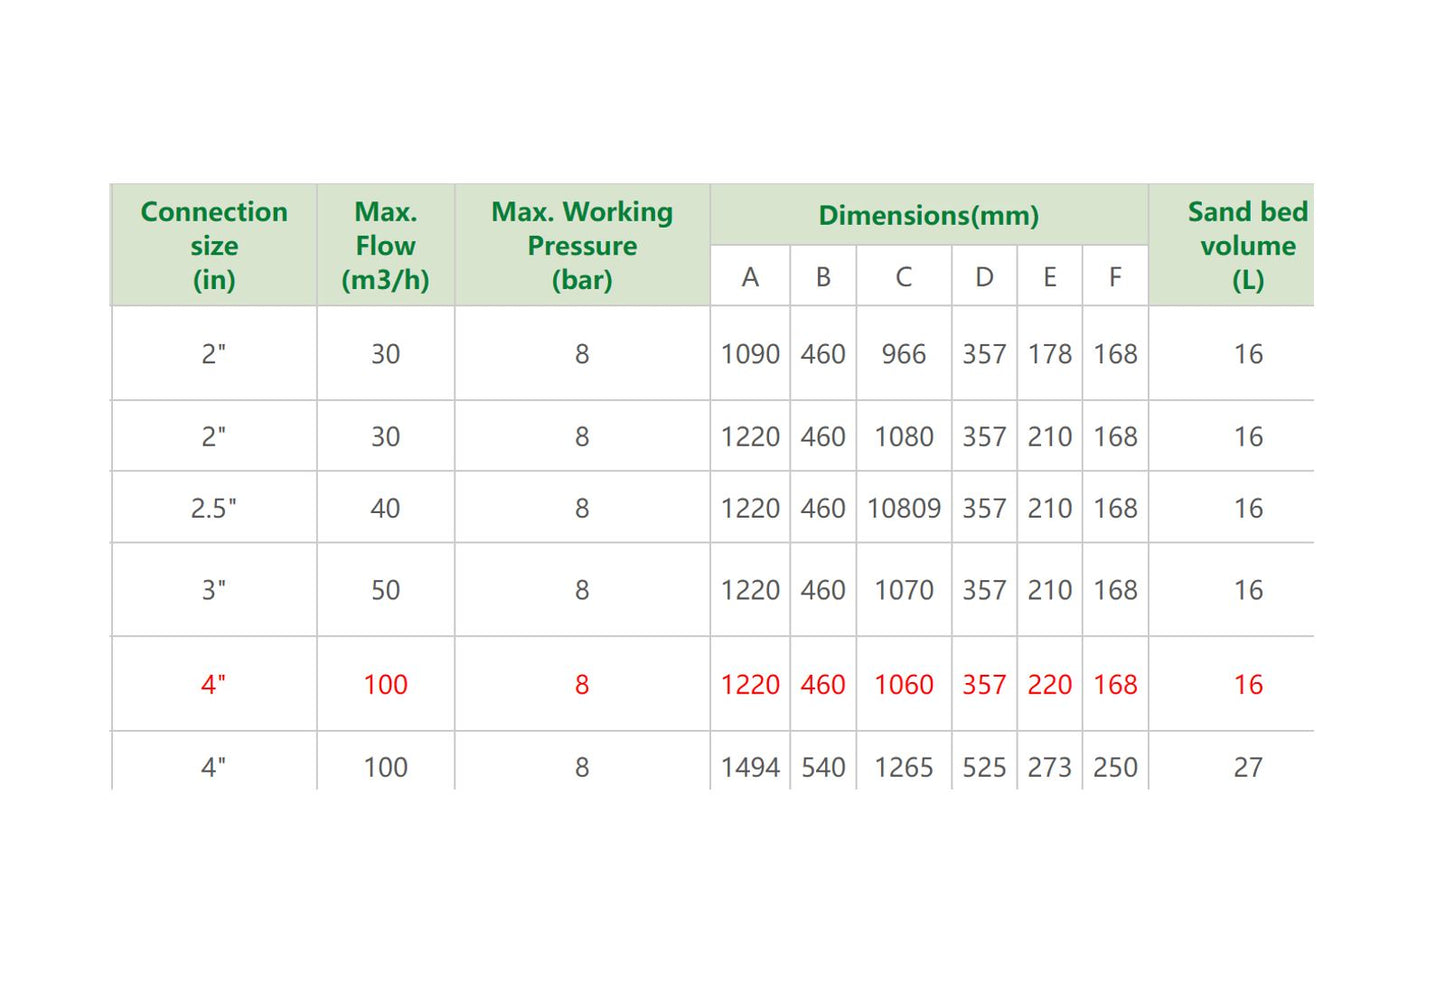Click the "Max. Working Pressure (bar)" header

pos(582,245)
